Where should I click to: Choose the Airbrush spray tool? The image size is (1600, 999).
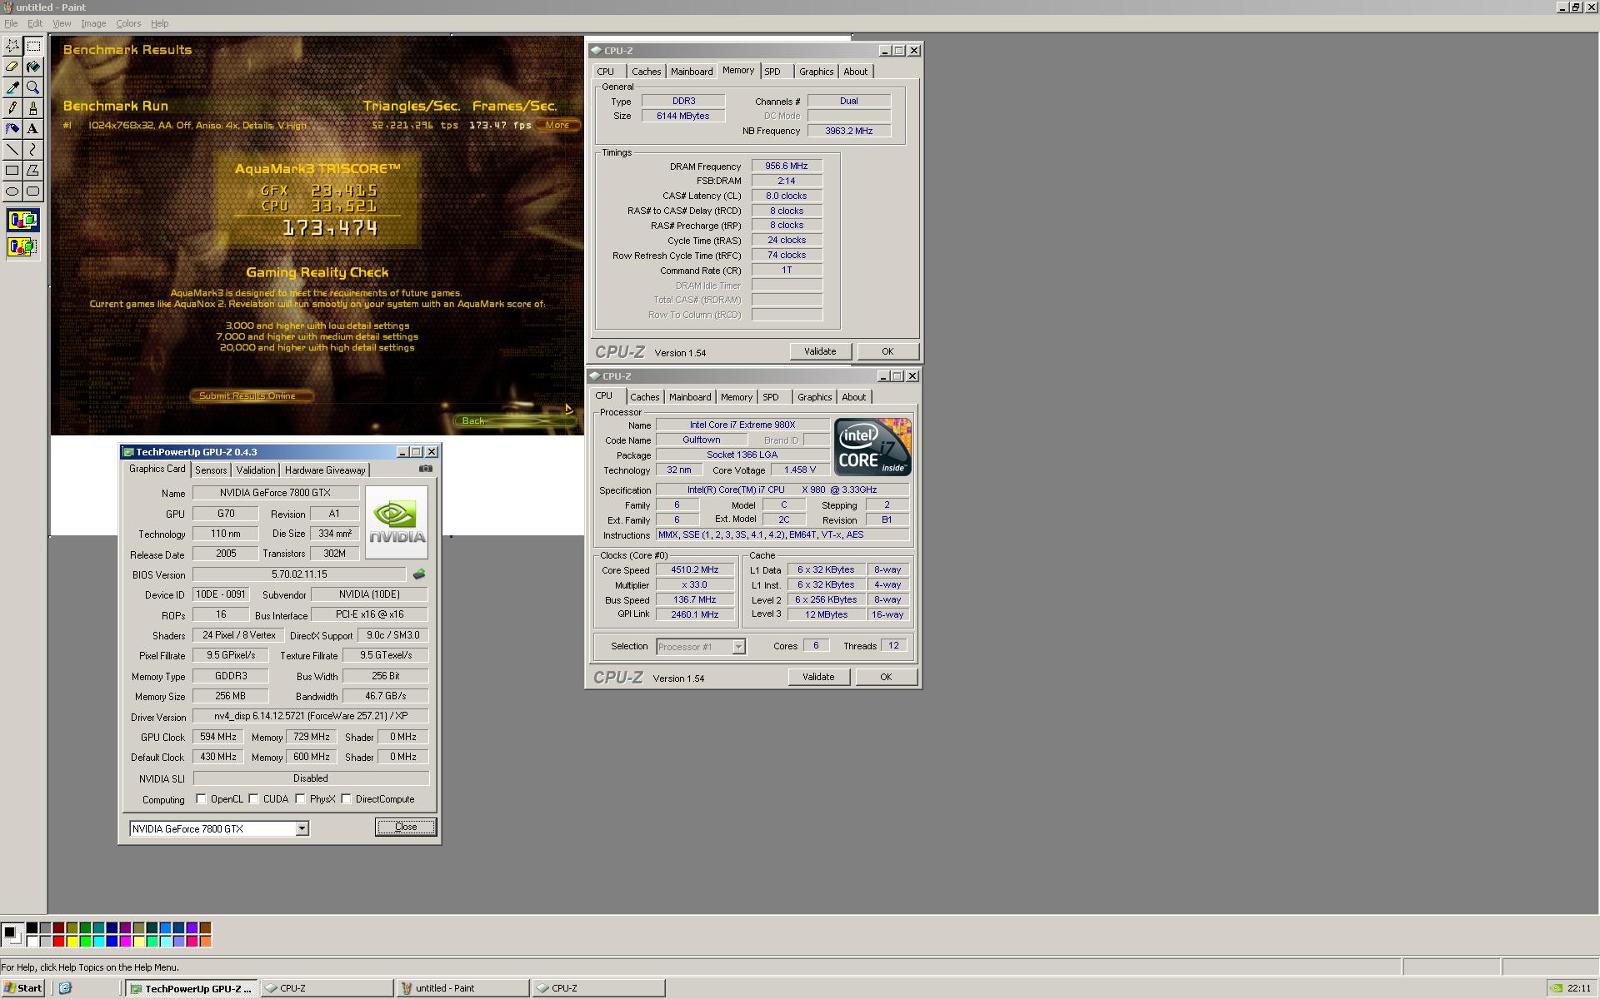[x=12, y=128]
